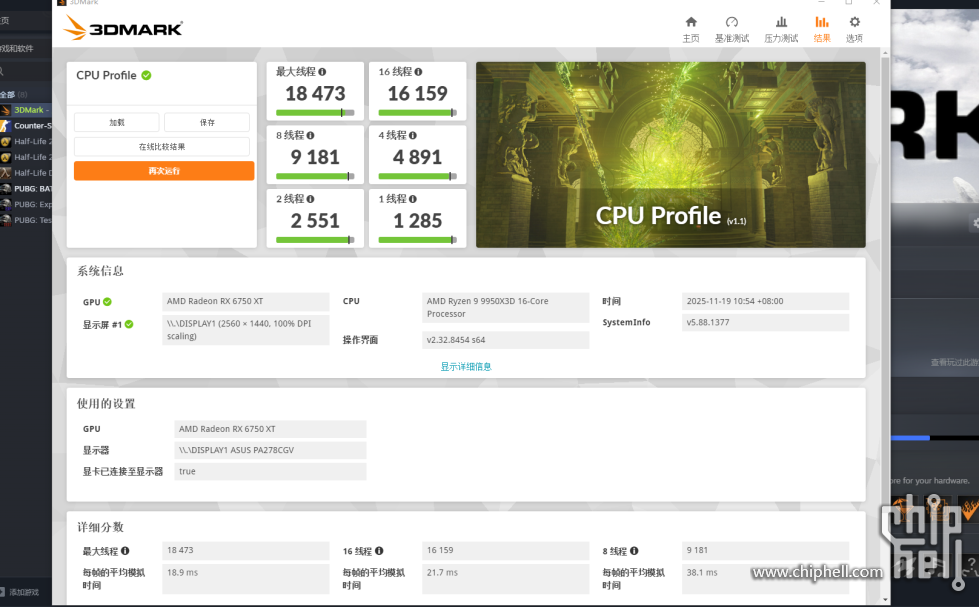
Task: Click info icon next to 4 线程 score card
Action: coord(413,136)
